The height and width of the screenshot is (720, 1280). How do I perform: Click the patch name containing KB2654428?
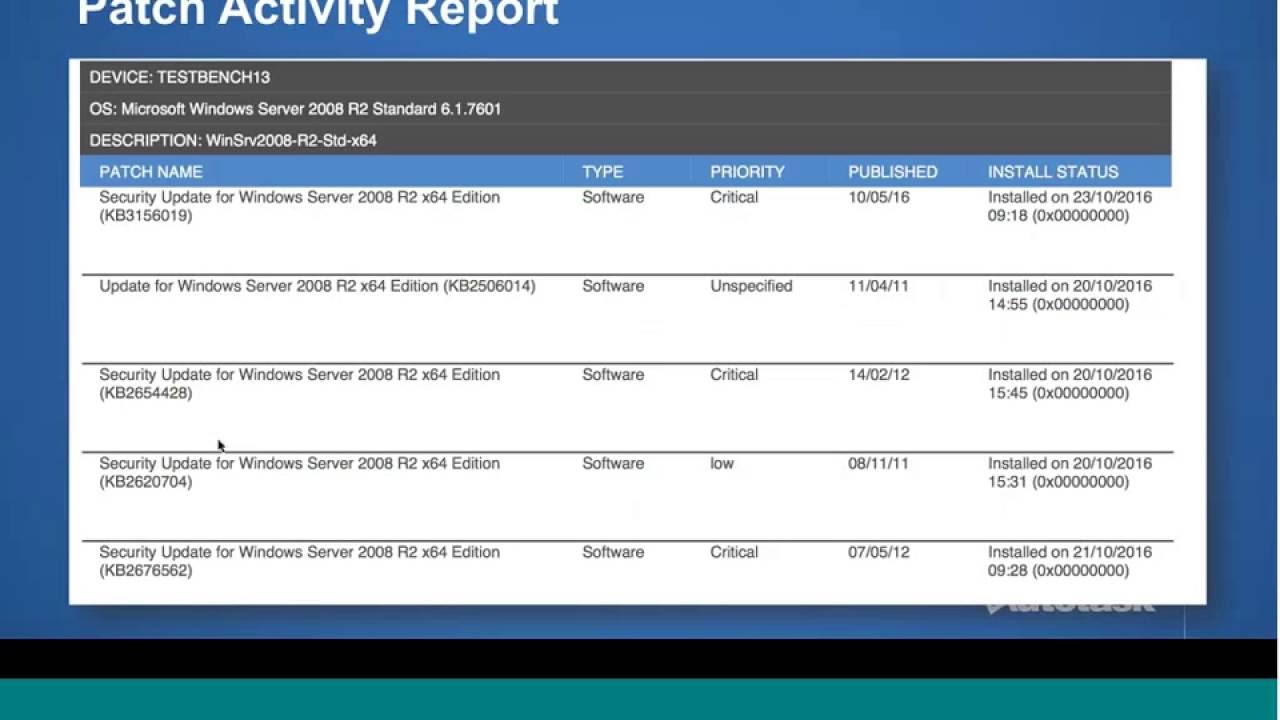(x=299, y=383)
